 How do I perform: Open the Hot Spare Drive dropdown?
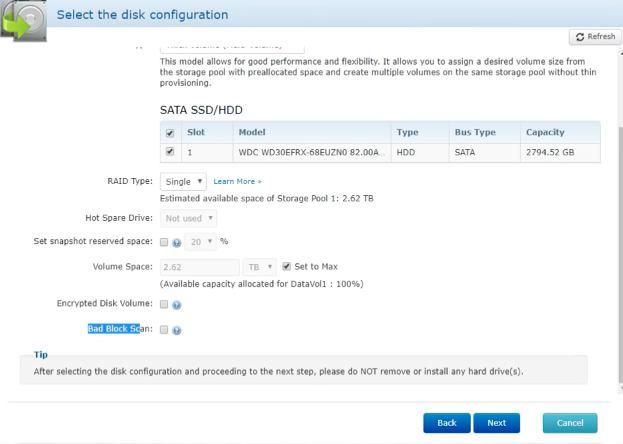click(x=188, y=218)
